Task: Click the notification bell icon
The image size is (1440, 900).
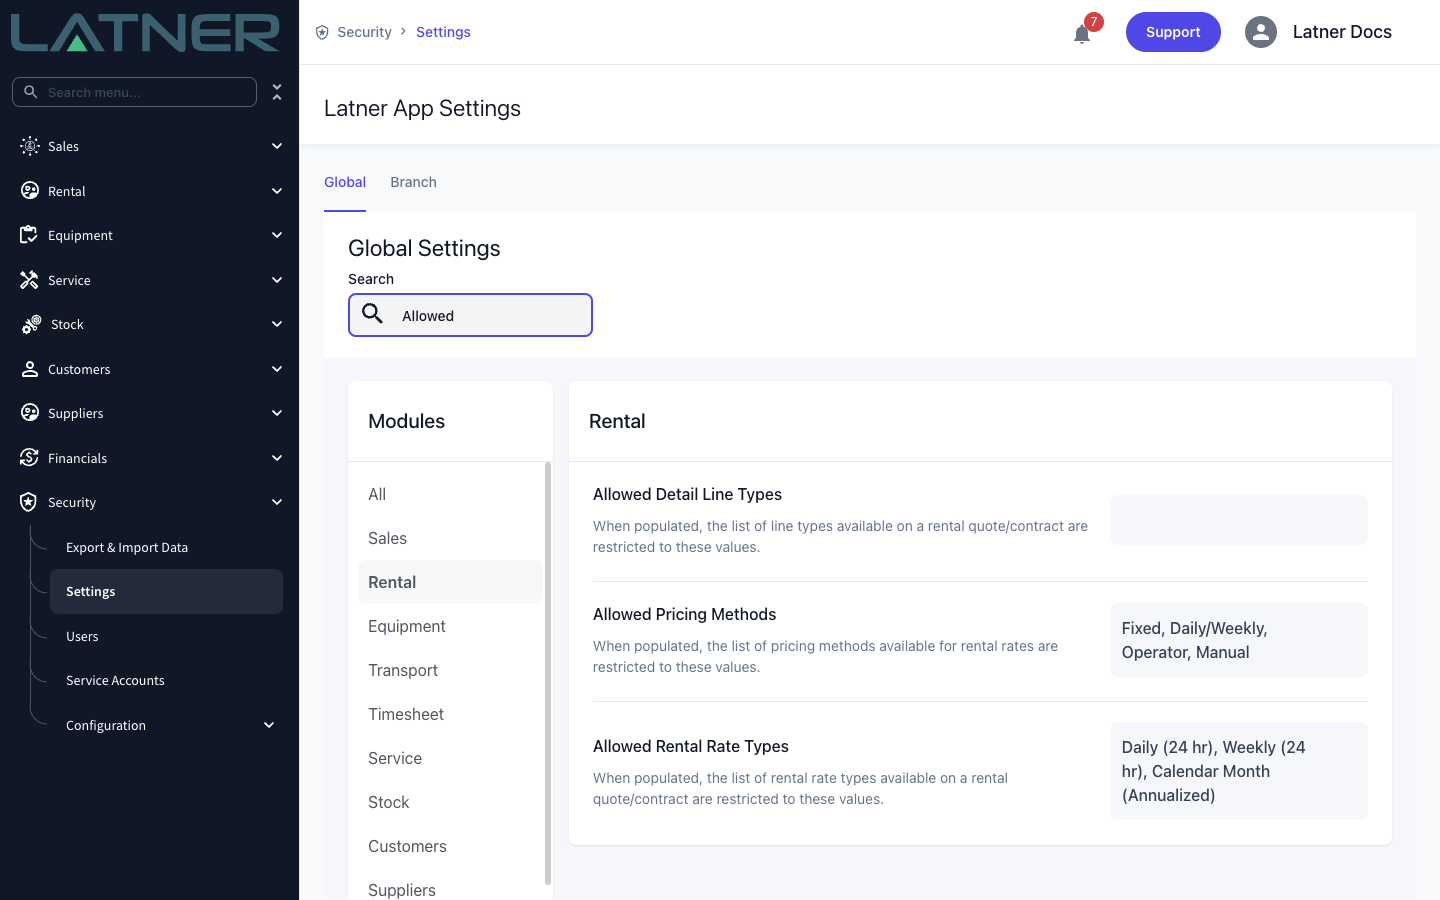Action: click(x=1082, y=35)
